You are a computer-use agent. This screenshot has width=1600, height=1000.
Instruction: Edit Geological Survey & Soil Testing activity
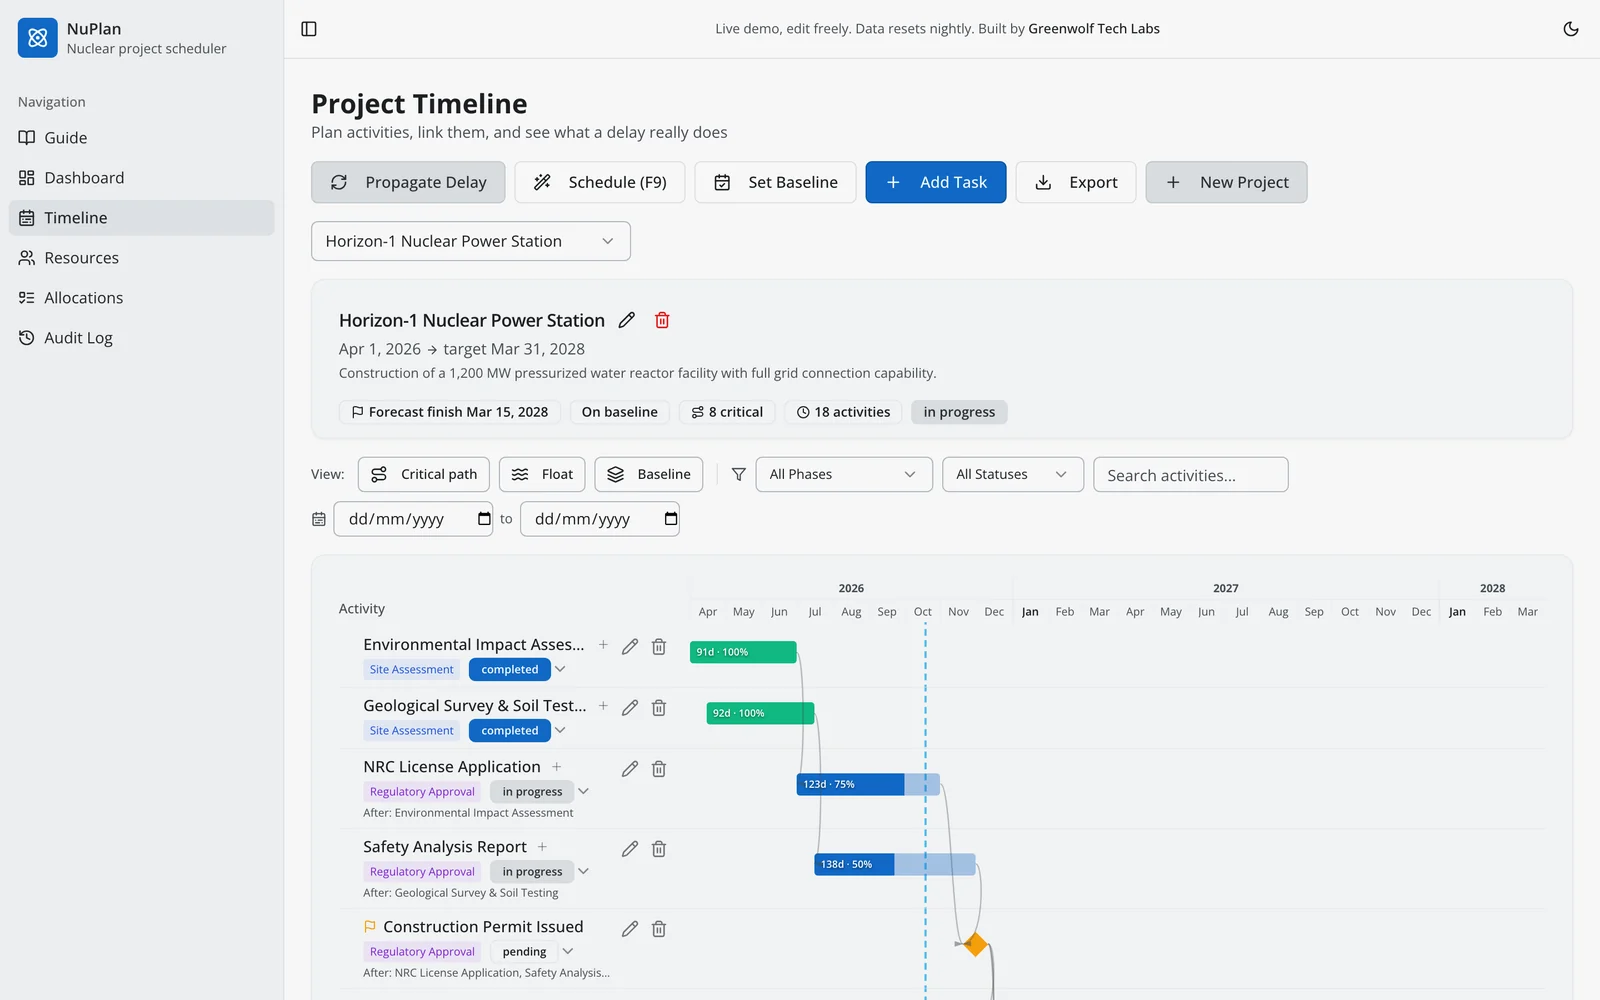click(630, 708)
